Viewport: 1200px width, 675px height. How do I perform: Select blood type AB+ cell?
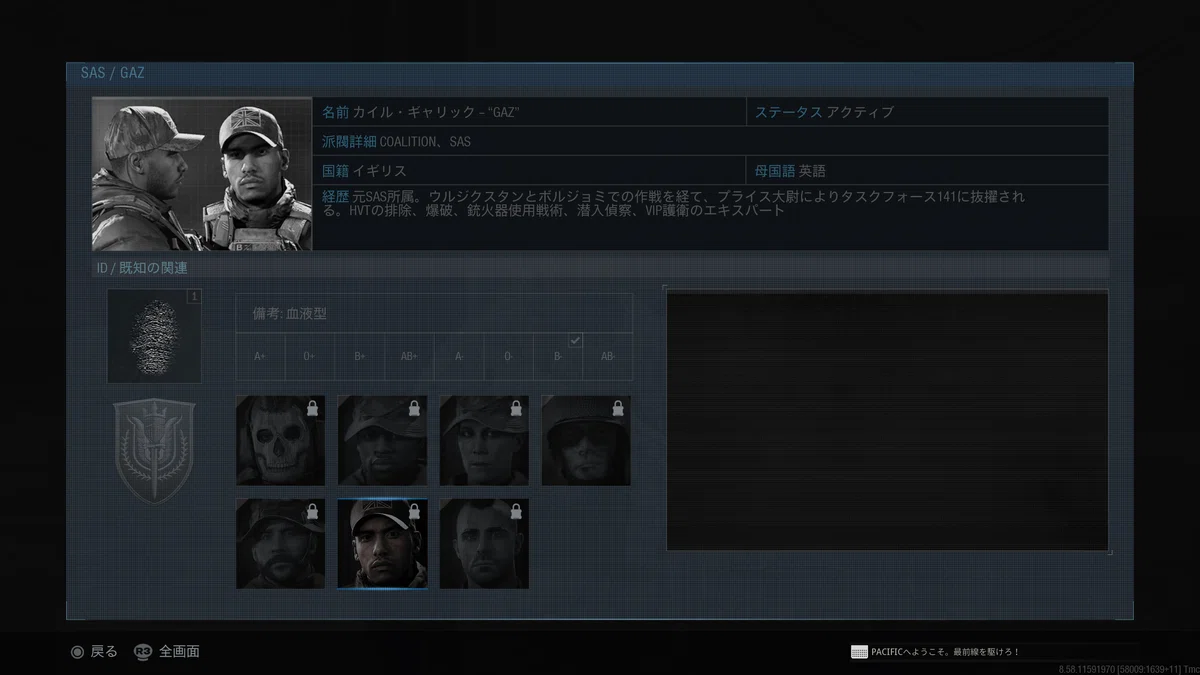(x=409, y=356)
